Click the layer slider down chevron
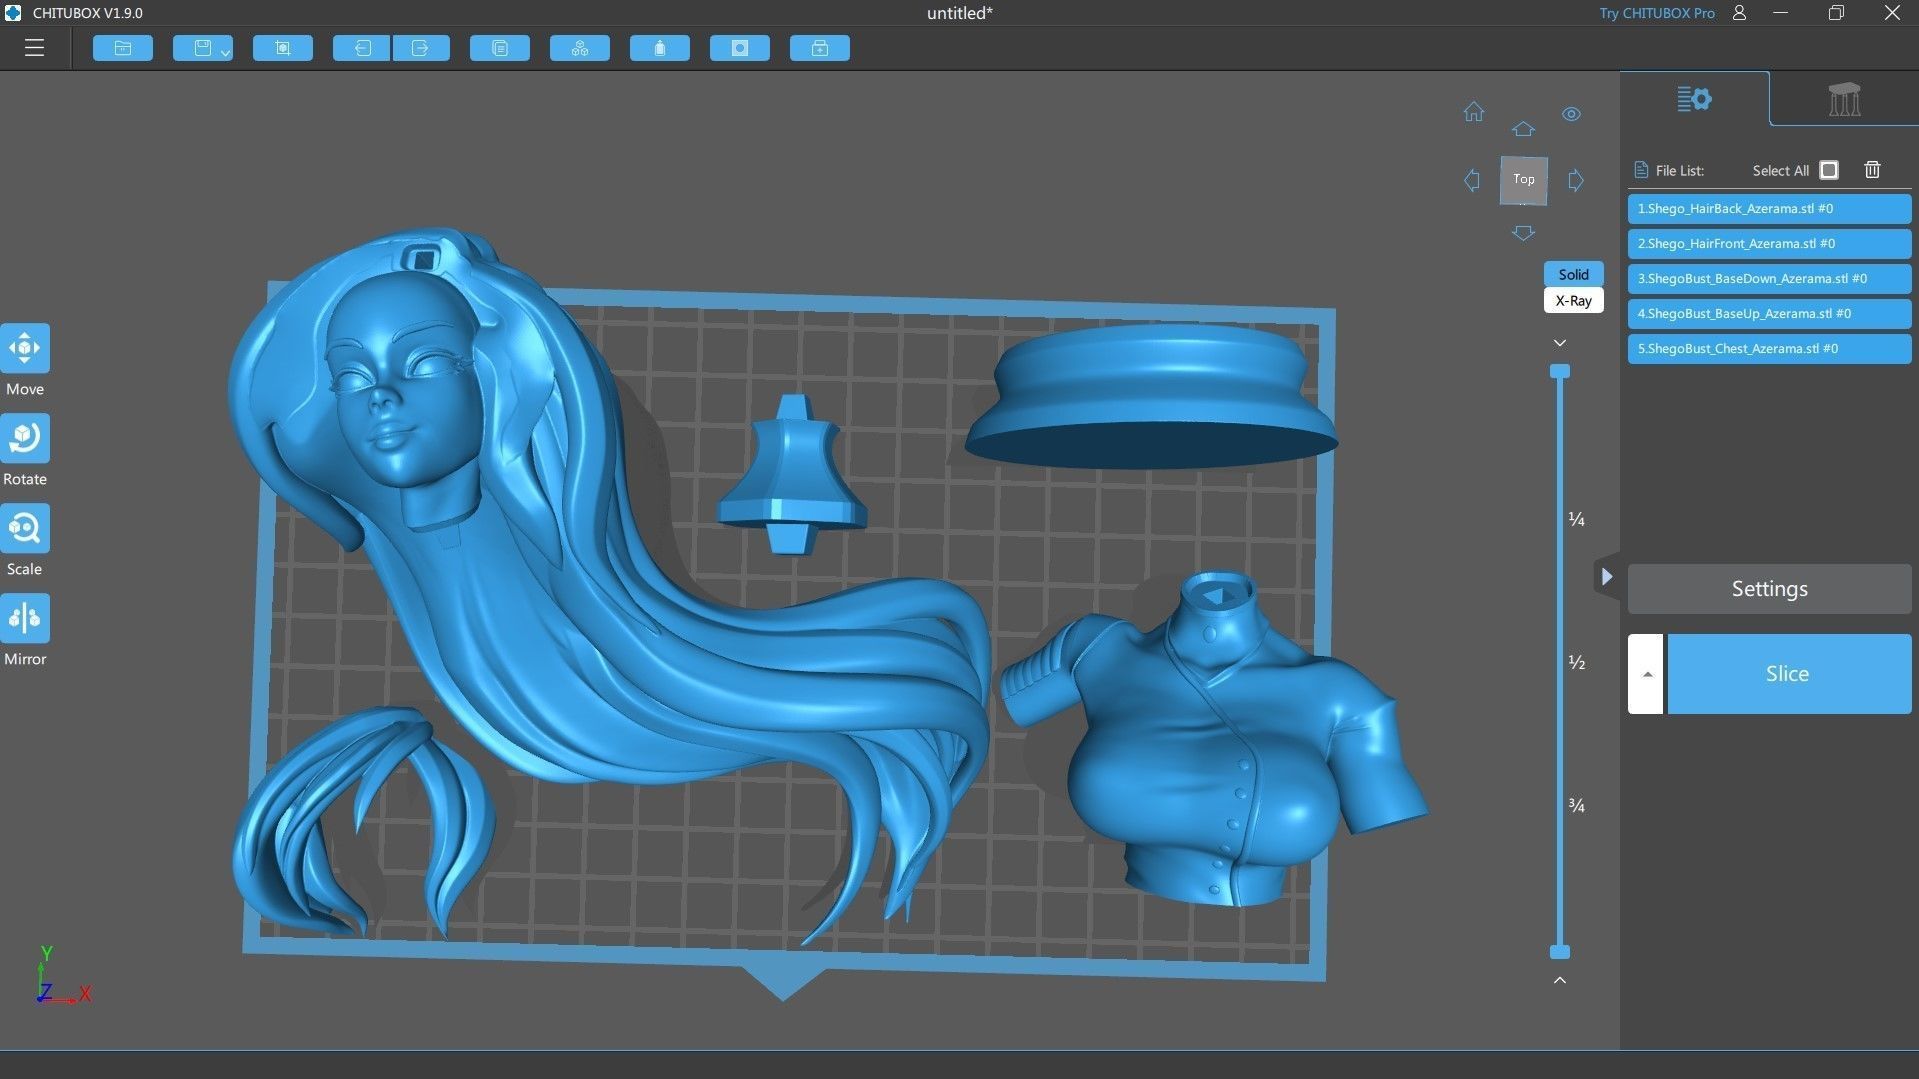 coord(1560,343)
